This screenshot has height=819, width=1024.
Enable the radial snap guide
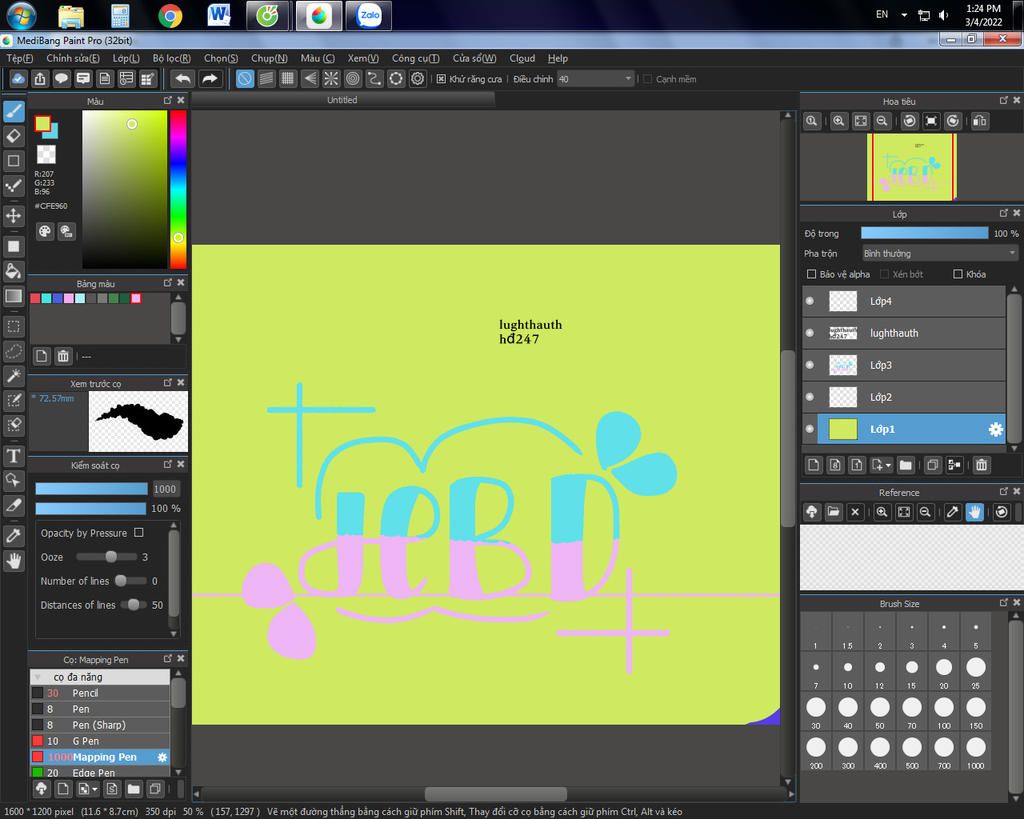click(331, 79)
